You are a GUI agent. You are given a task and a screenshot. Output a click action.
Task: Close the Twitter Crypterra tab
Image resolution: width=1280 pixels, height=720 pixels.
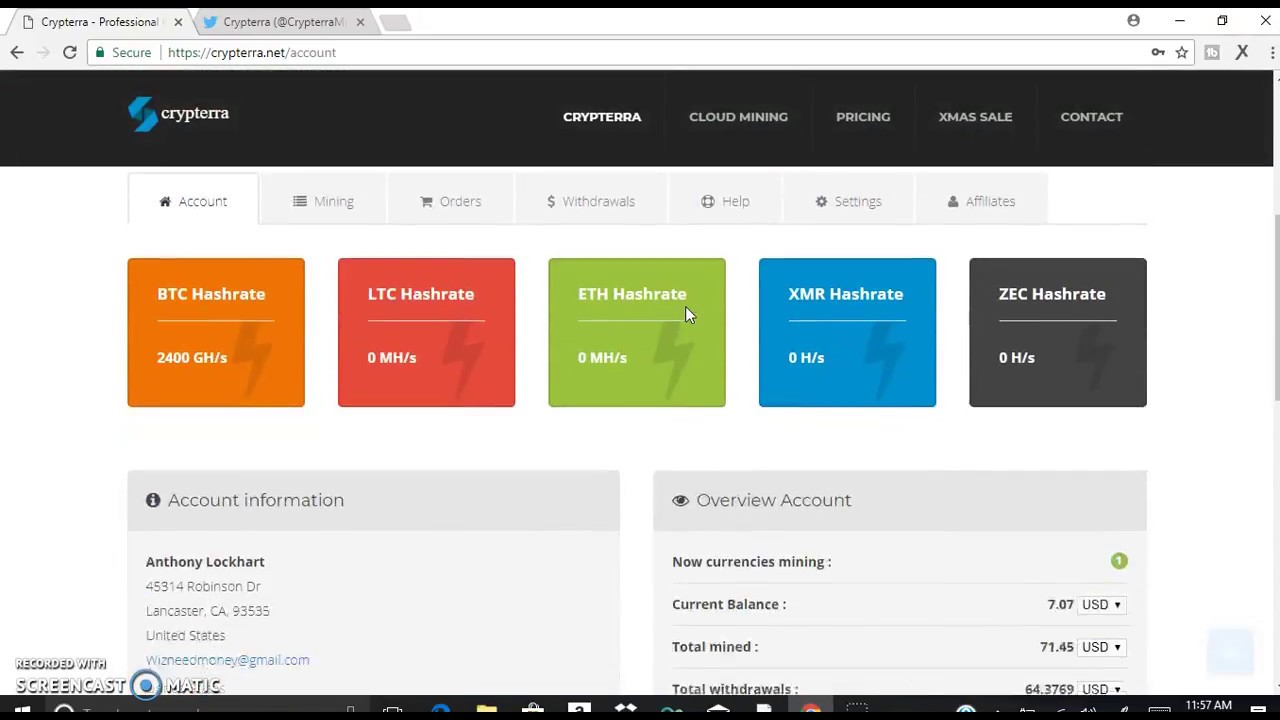[360, 22]
